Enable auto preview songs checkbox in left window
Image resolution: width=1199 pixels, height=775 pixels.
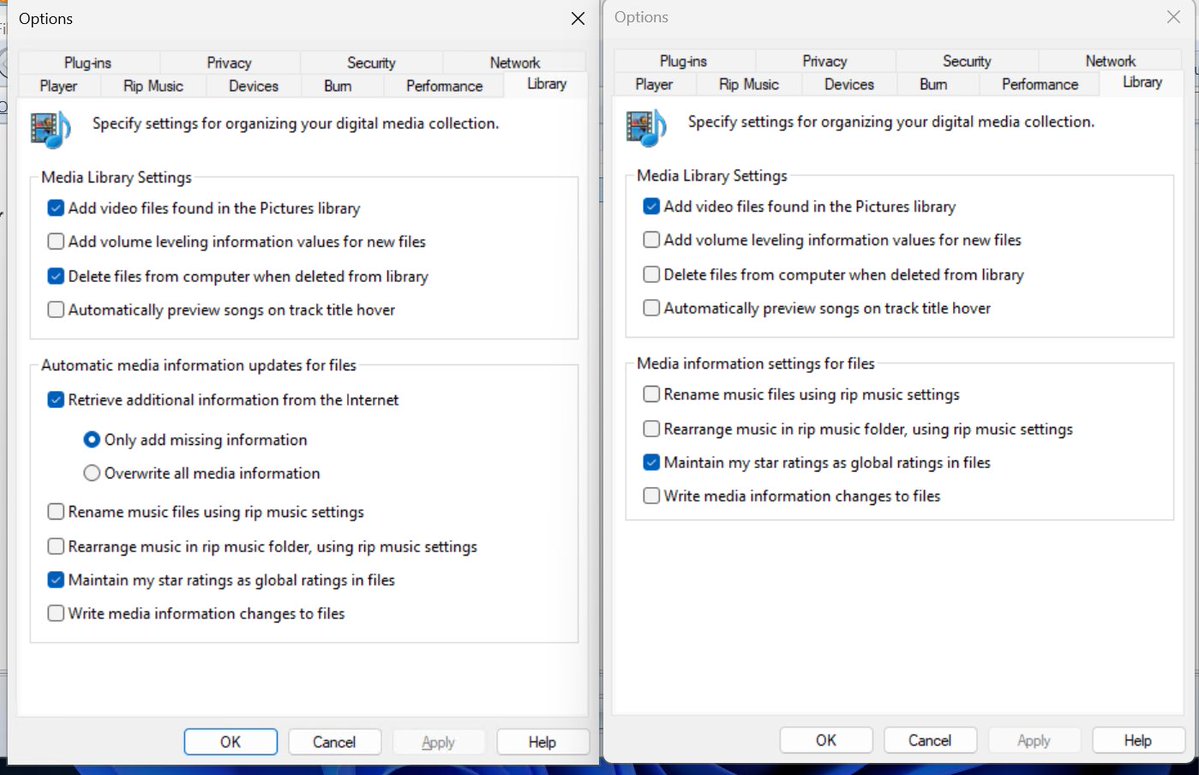coord(56,310)
